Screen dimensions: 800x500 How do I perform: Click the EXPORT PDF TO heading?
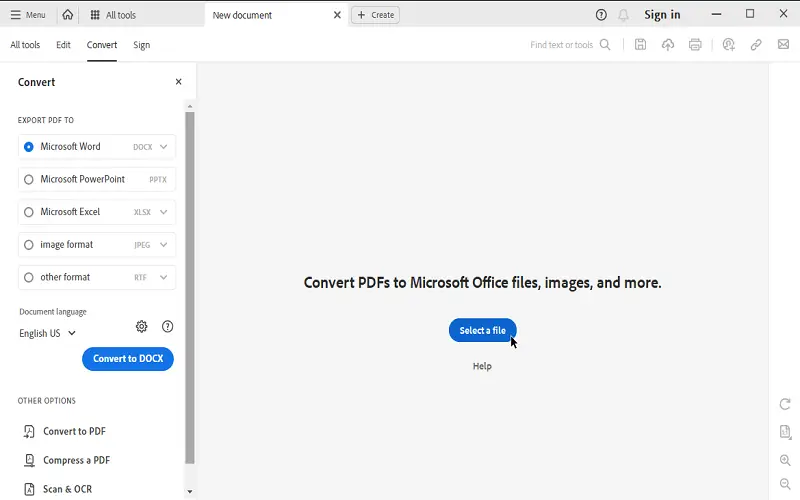click(46, 120)
